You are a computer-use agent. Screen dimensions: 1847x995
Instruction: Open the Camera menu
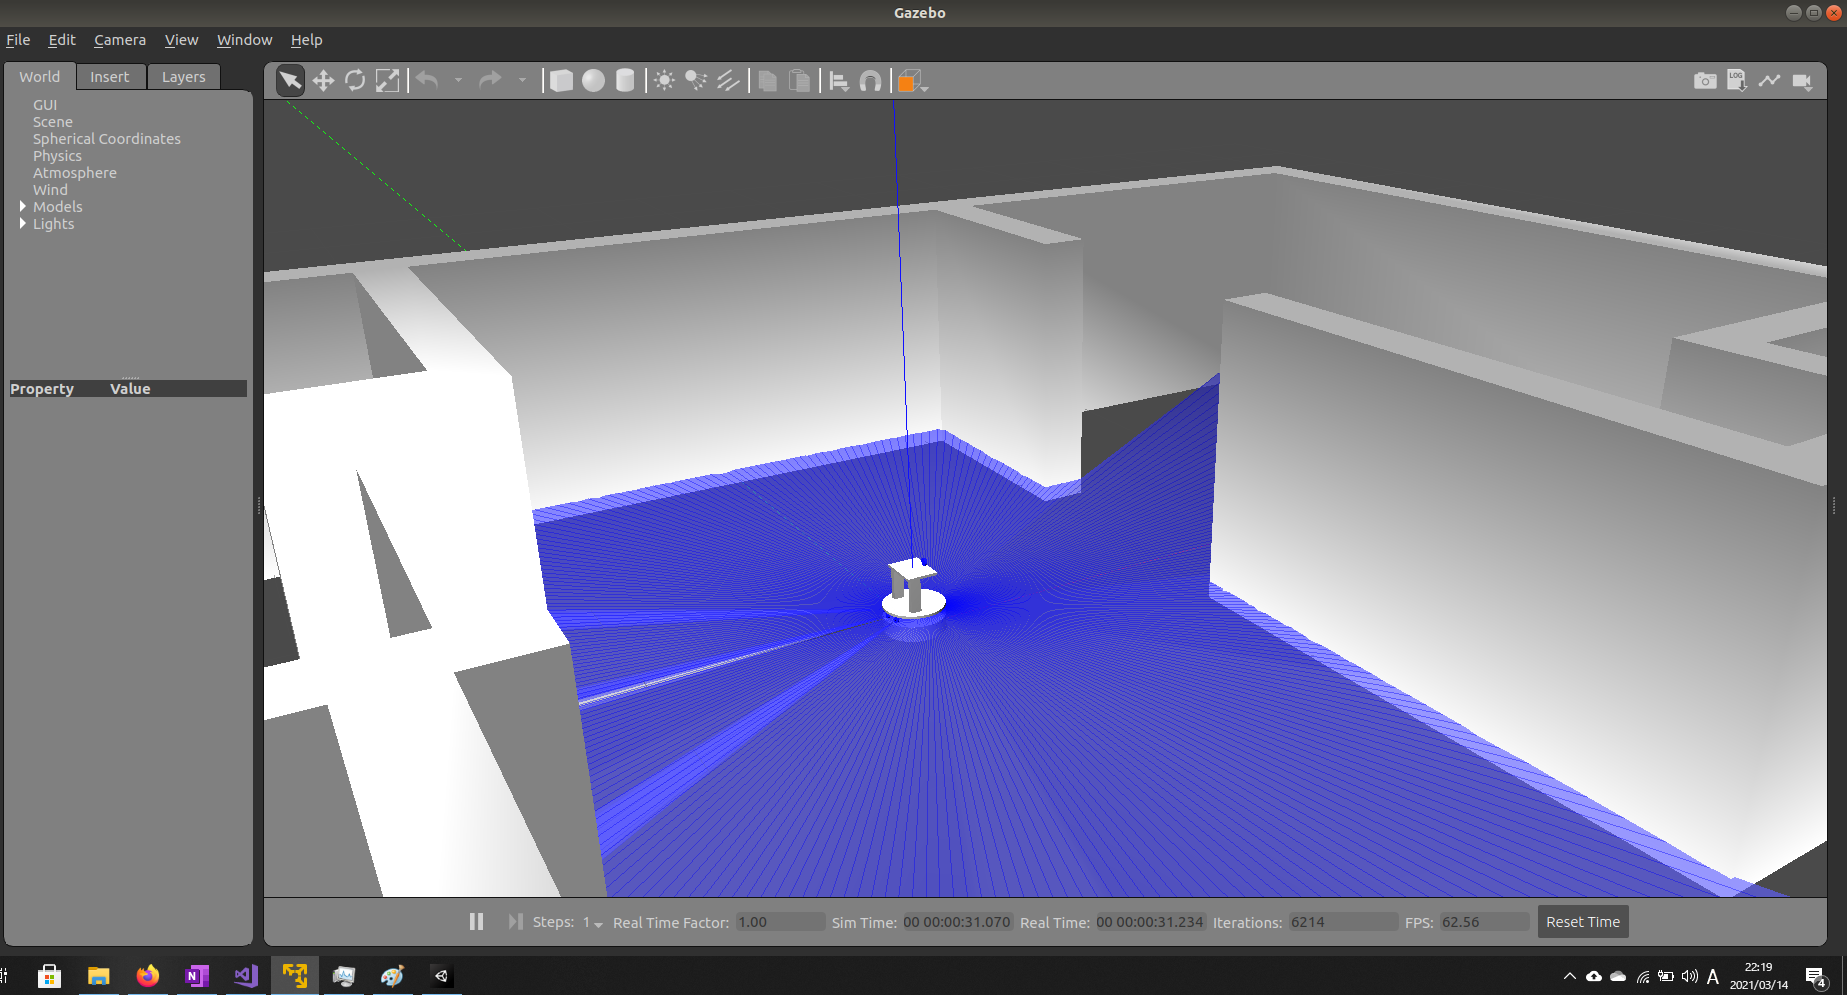[119, 40]
